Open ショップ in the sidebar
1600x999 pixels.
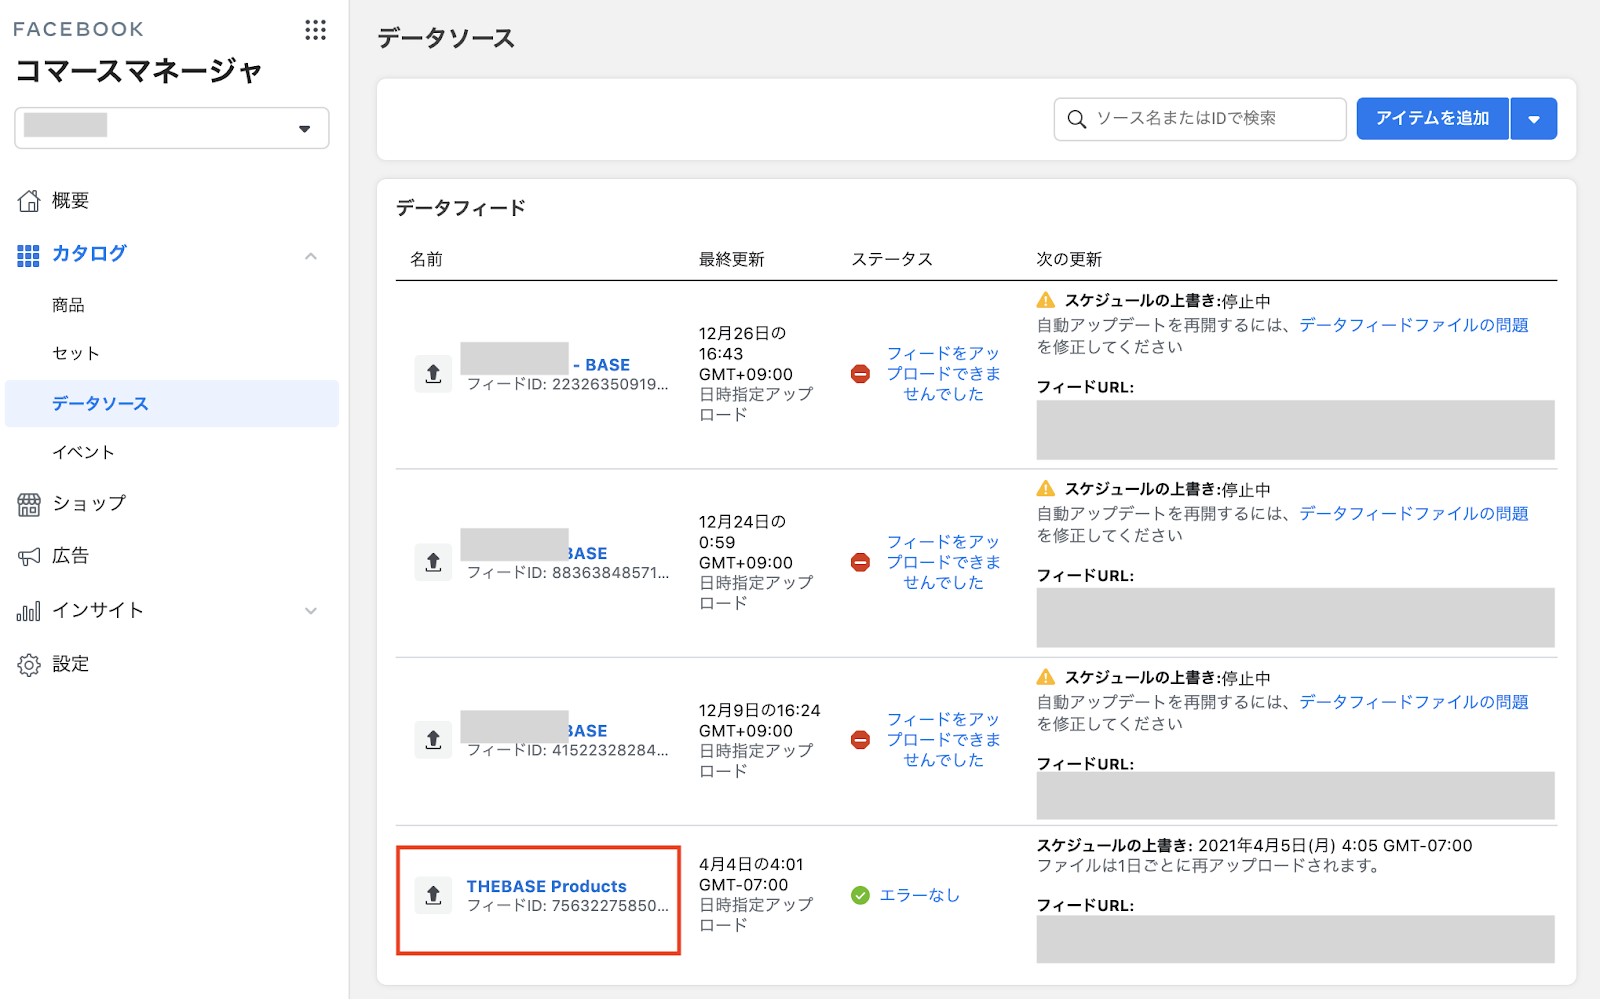tap(89, 503)
